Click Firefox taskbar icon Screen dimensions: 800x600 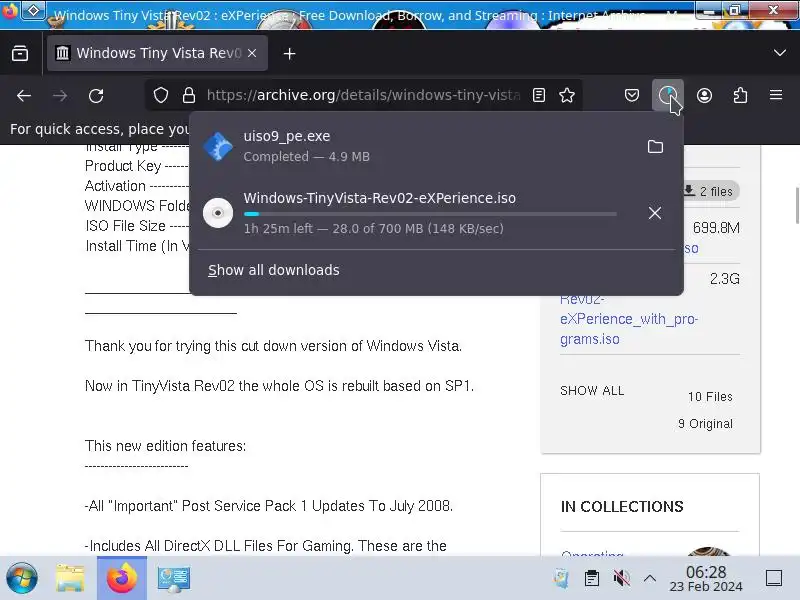[x=122, y=579]
